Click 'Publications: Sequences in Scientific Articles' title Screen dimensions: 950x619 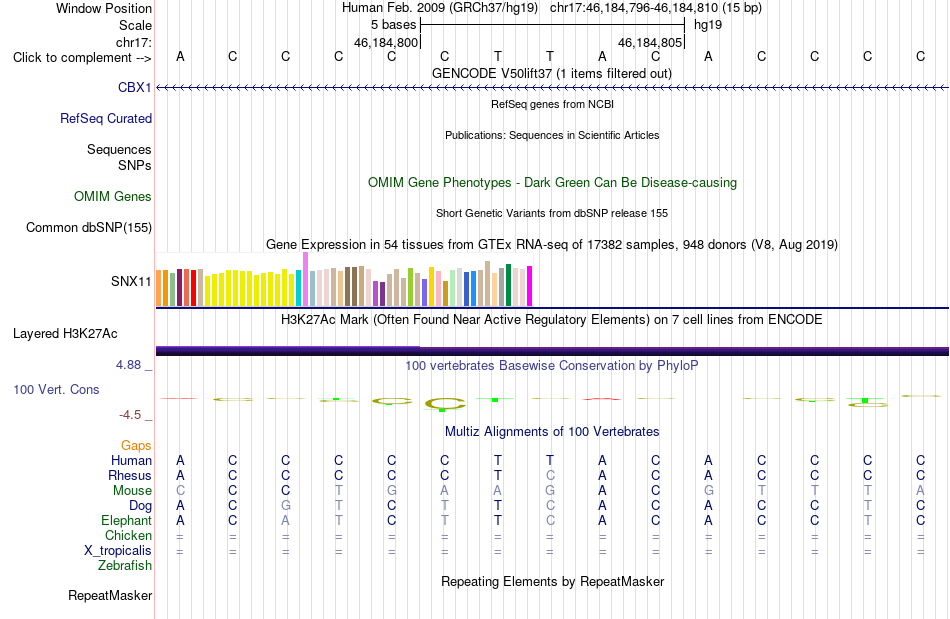552,135
